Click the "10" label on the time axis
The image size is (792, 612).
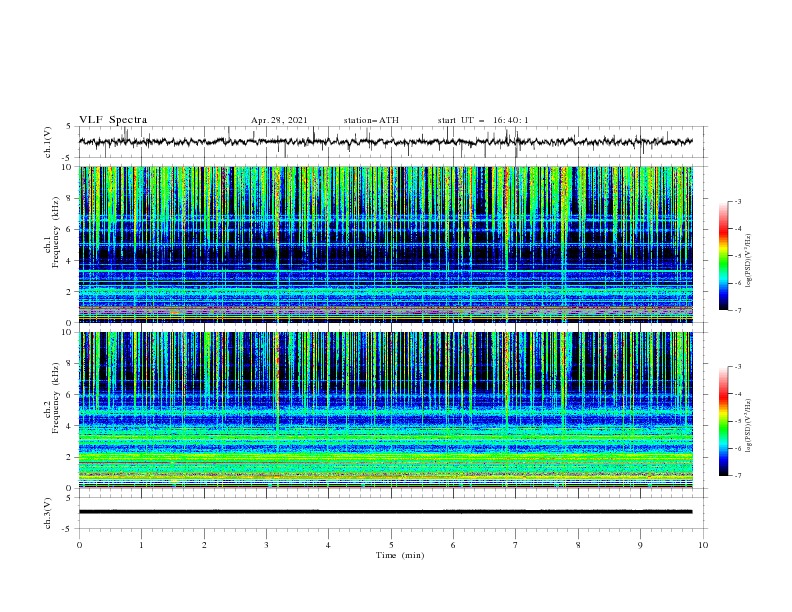(x=703, y=545)
